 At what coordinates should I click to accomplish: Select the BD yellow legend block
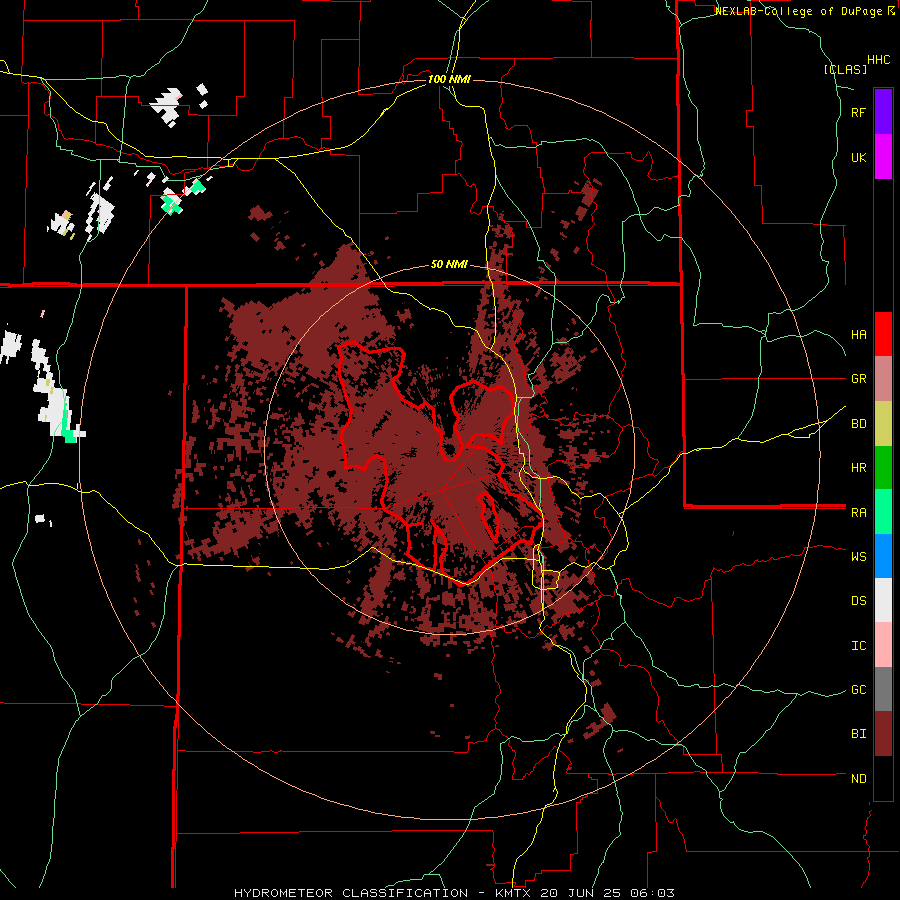coord(883,424)
